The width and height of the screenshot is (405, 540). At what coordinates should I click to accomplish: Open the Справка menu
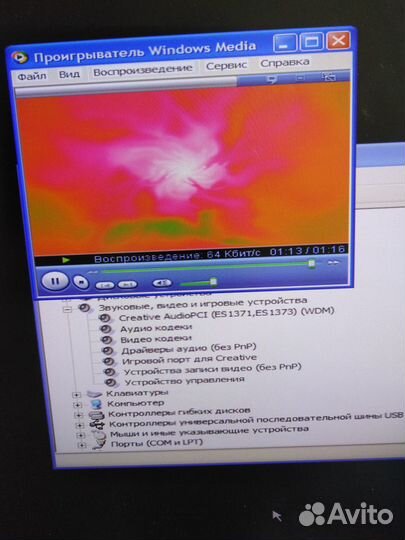(284, 63)
